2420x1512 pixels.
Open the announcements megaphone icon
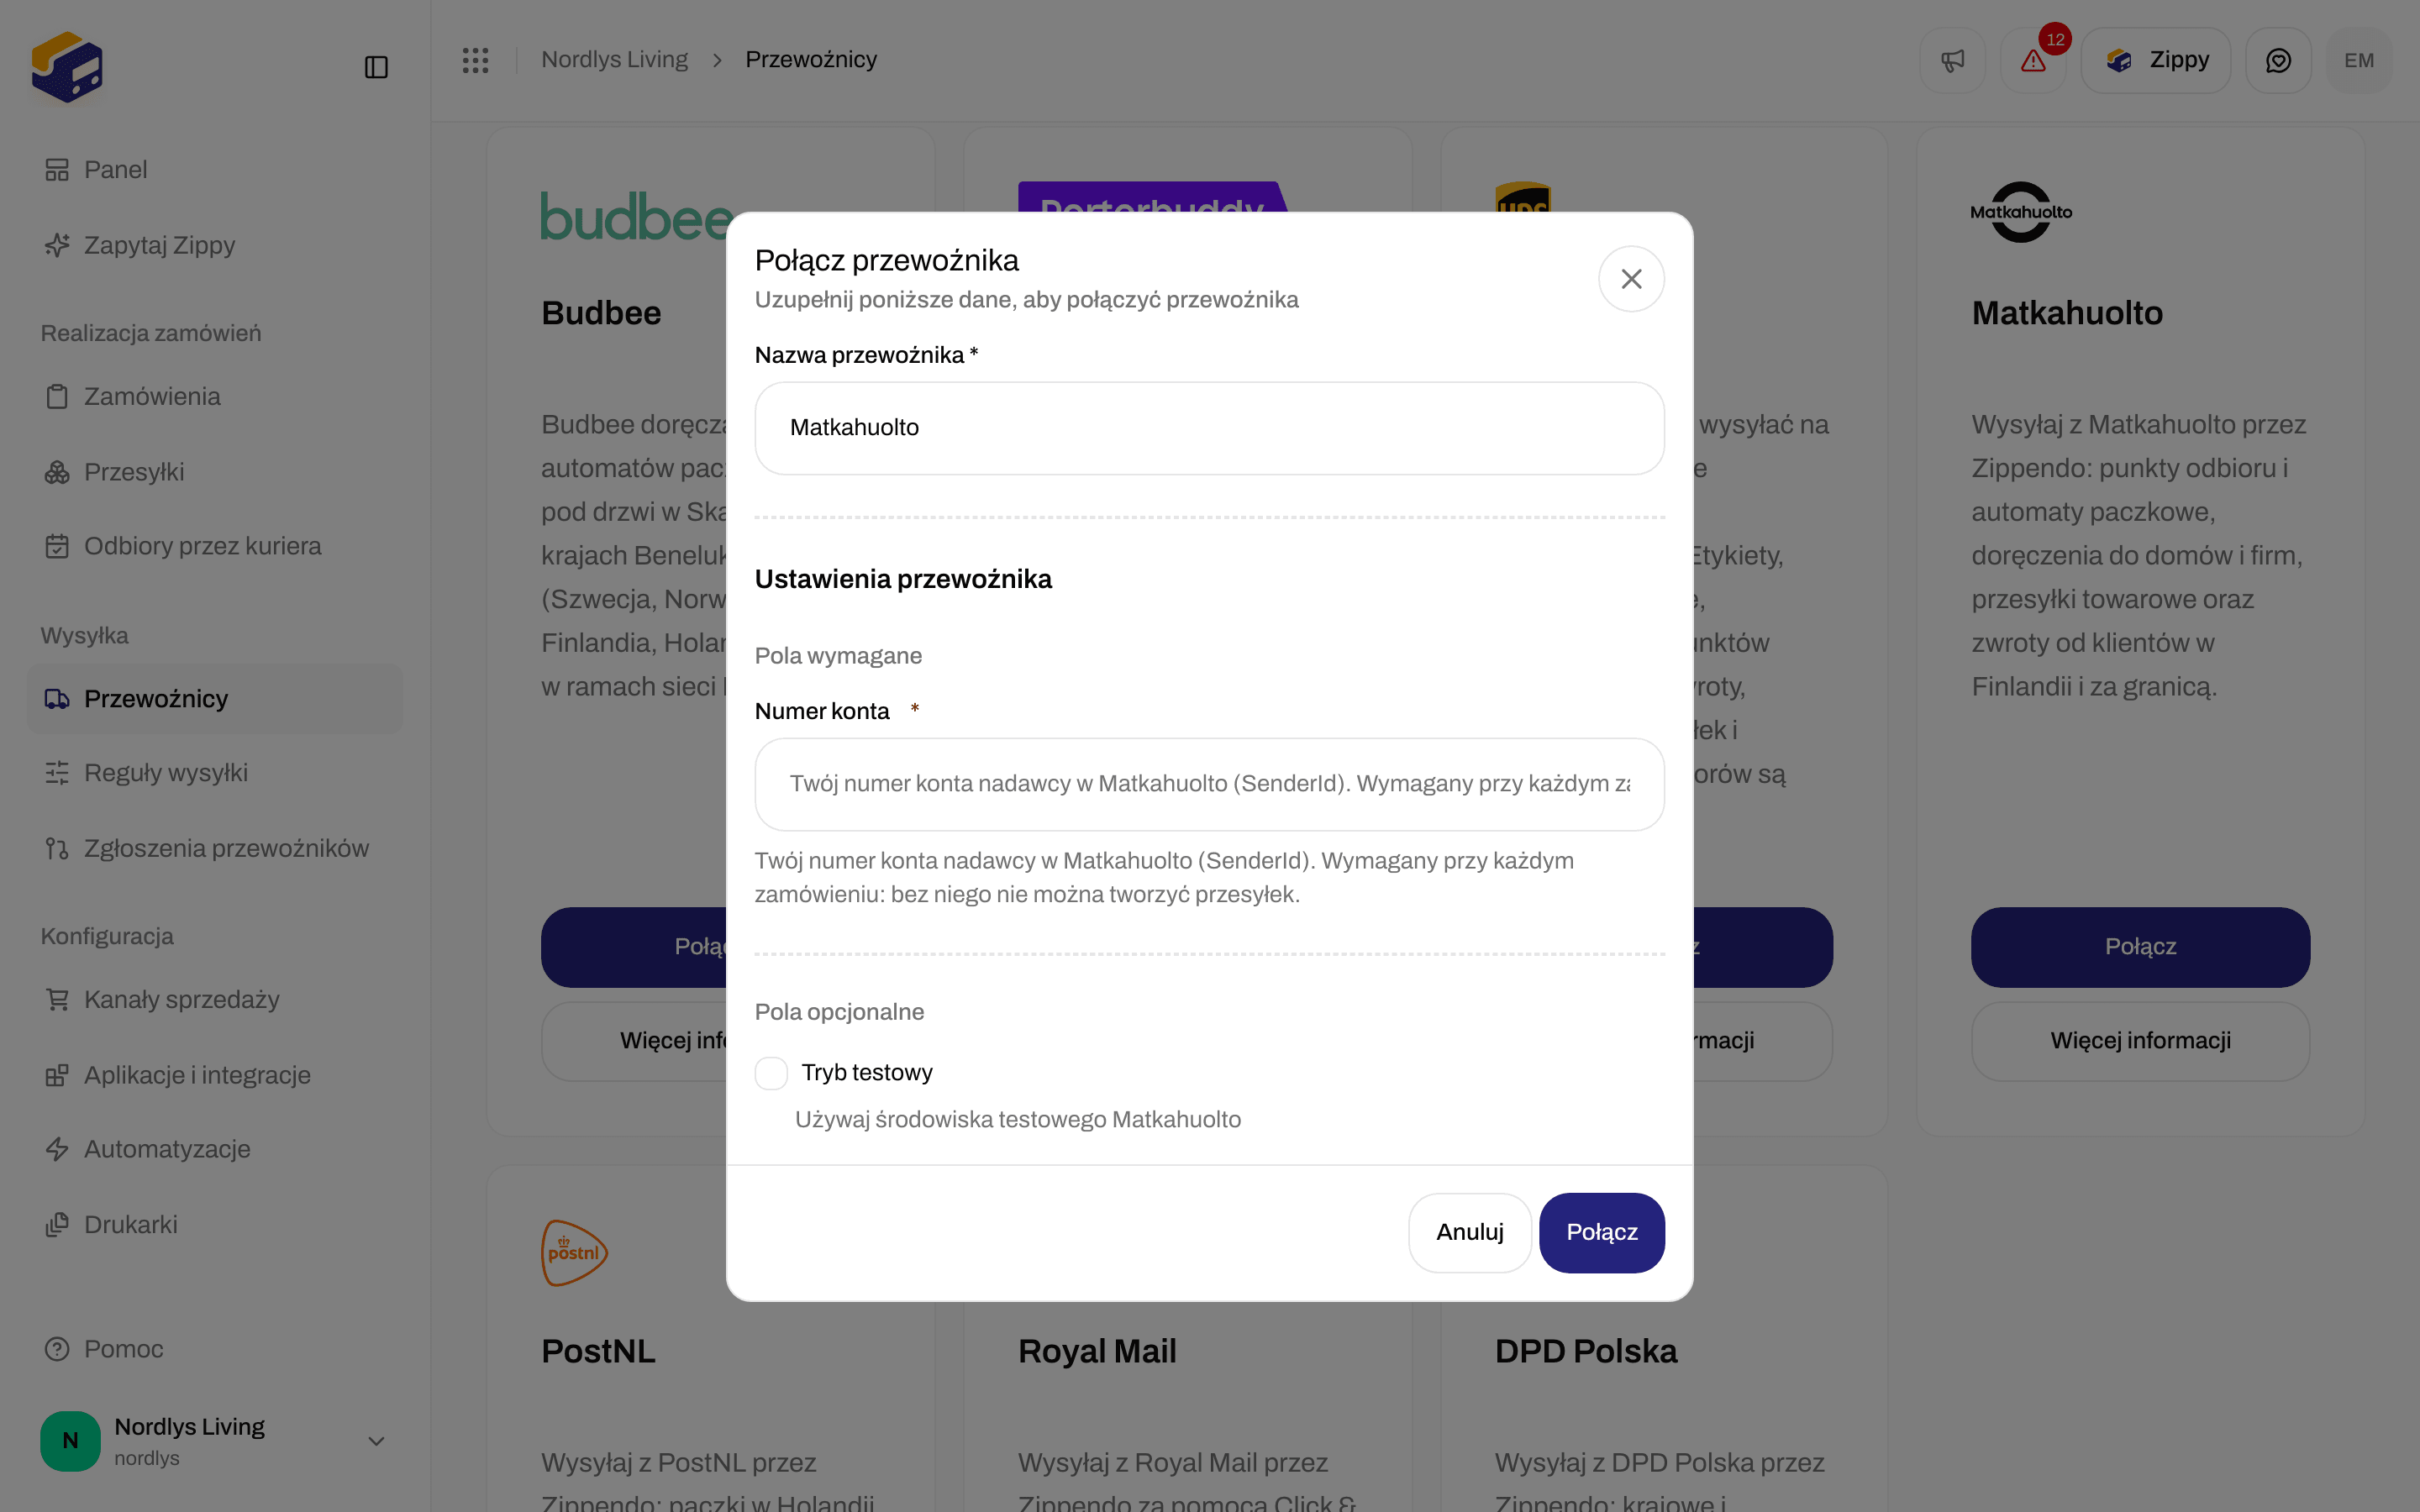tap(1952, 60)
